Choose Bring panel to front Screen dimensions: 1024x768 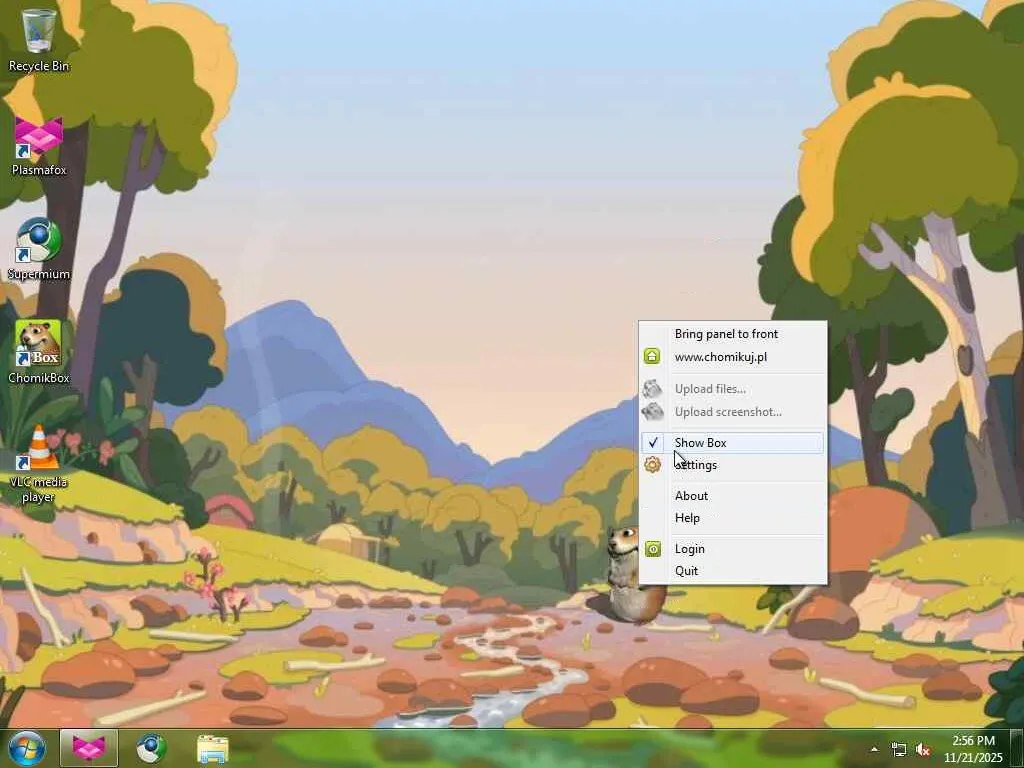(x=733, y=334)
